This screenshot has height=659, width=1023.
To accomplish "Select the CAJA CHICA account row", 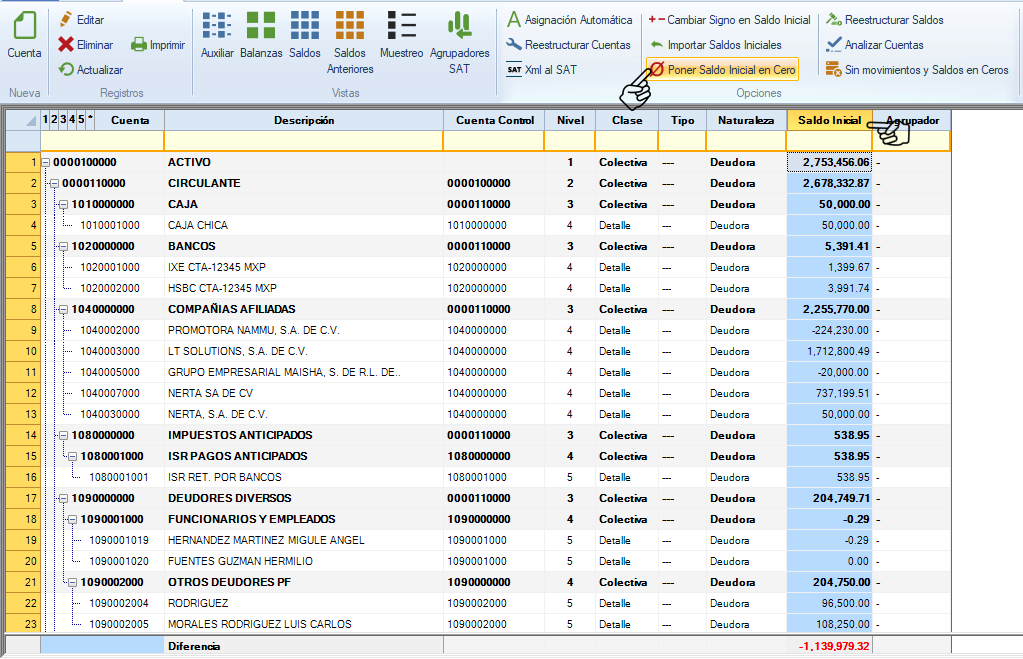I will point(197,225).
